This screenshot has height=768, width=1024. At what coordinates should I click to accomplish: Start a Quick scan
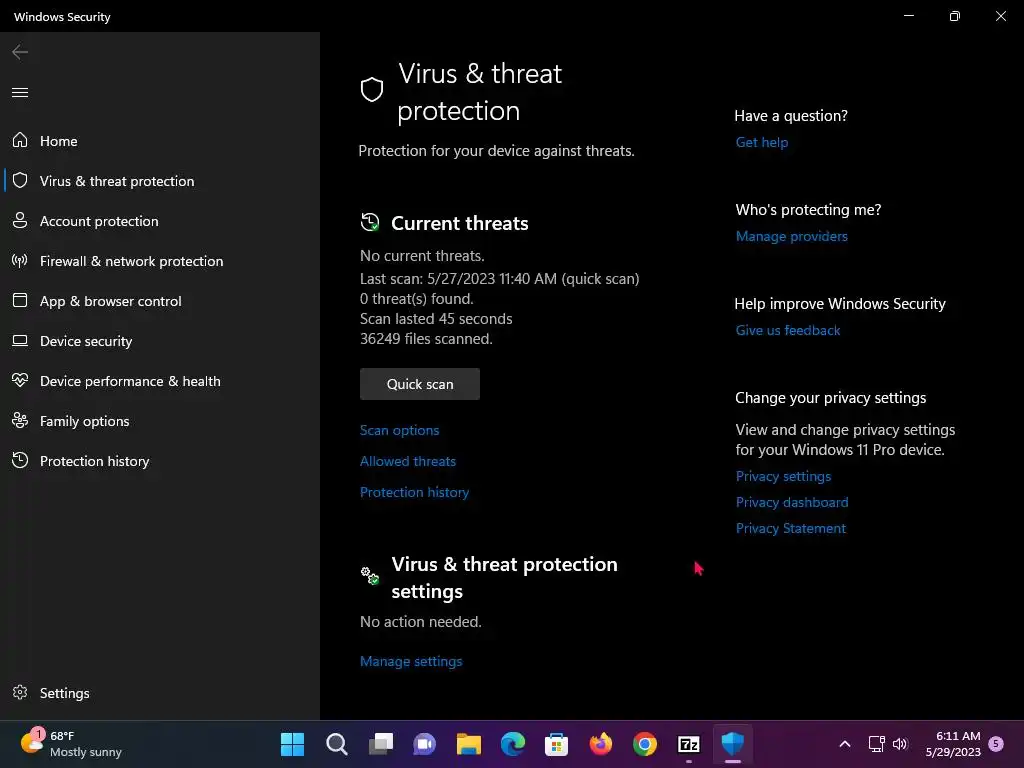coord(419,384)
